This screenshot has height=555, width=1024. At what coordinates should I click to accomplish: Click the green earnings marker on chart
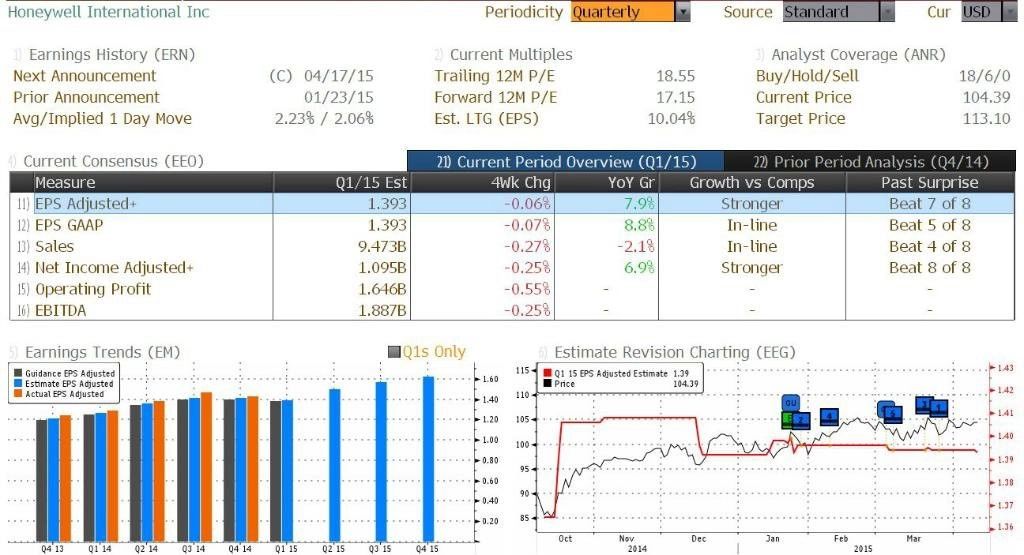pos(787,420)
